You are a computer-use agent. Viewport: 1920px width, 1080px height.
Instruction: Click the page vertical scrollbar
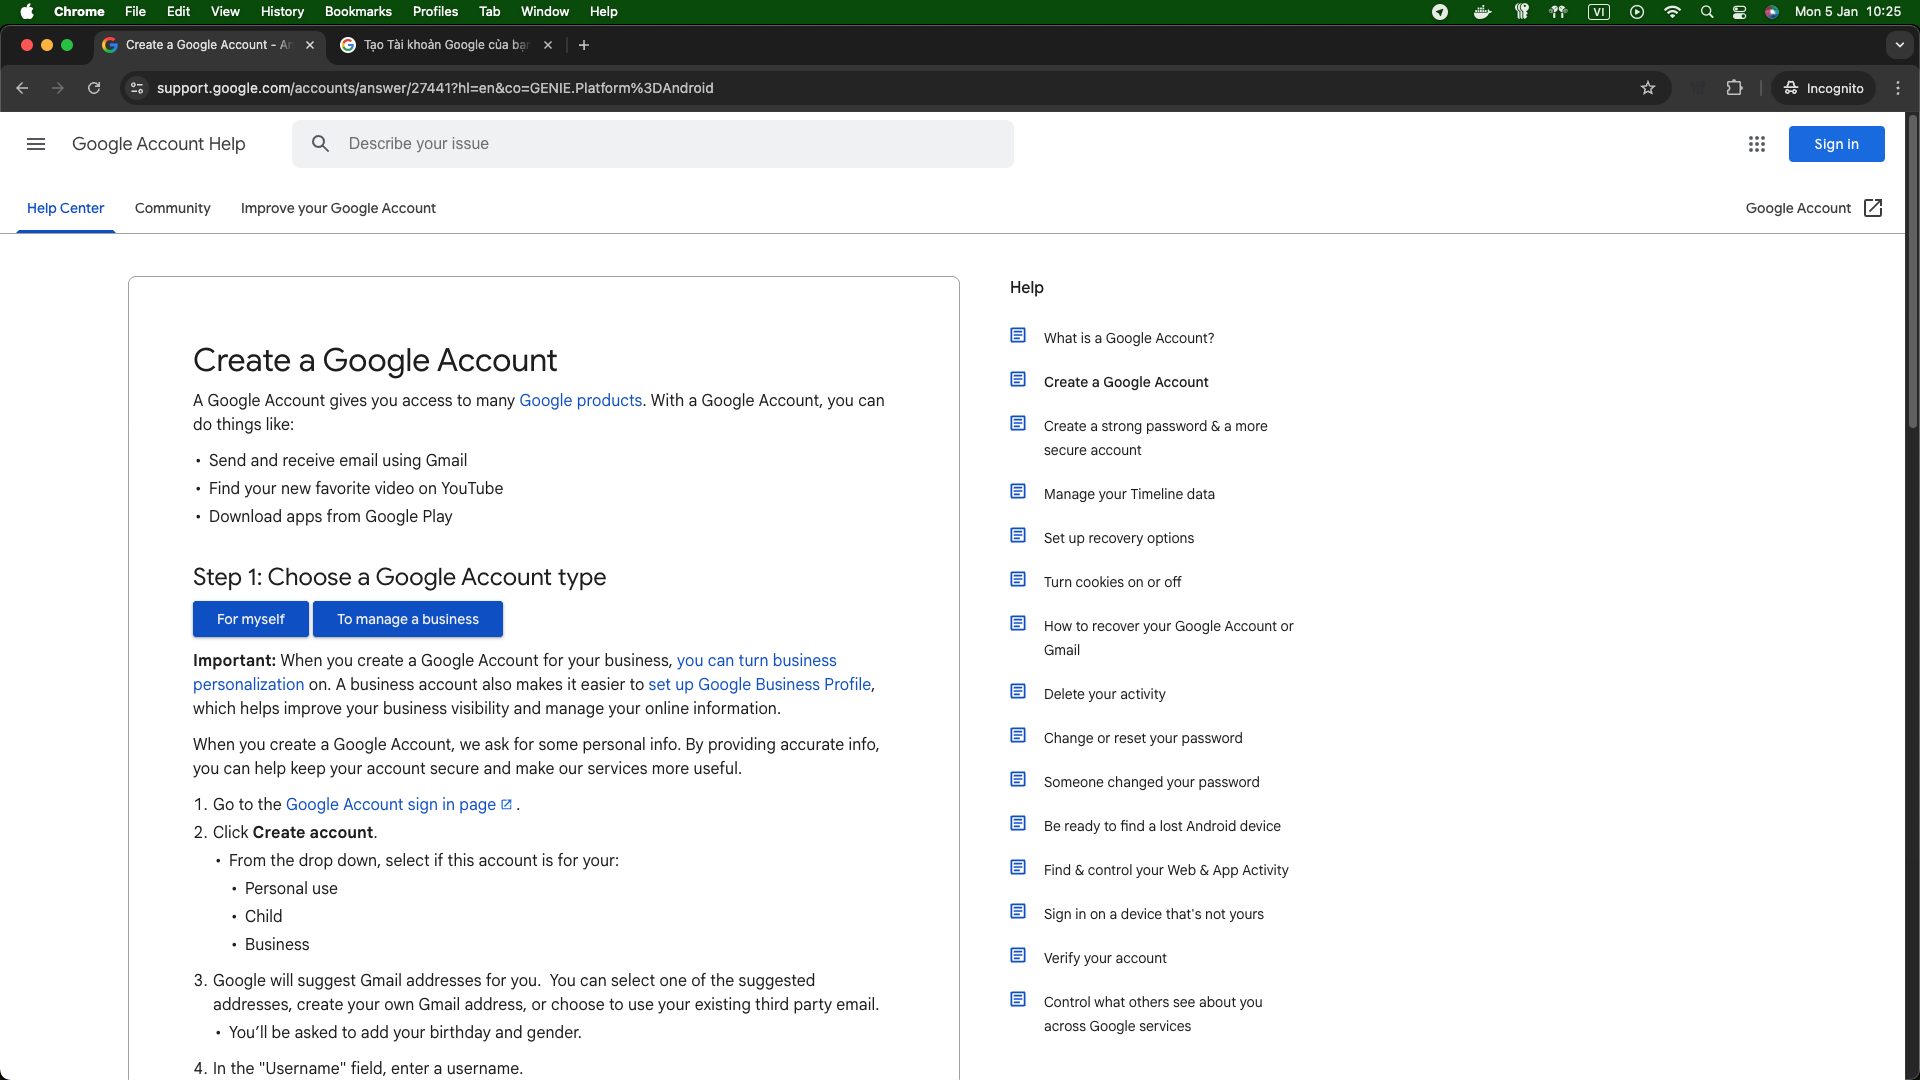1912,270
